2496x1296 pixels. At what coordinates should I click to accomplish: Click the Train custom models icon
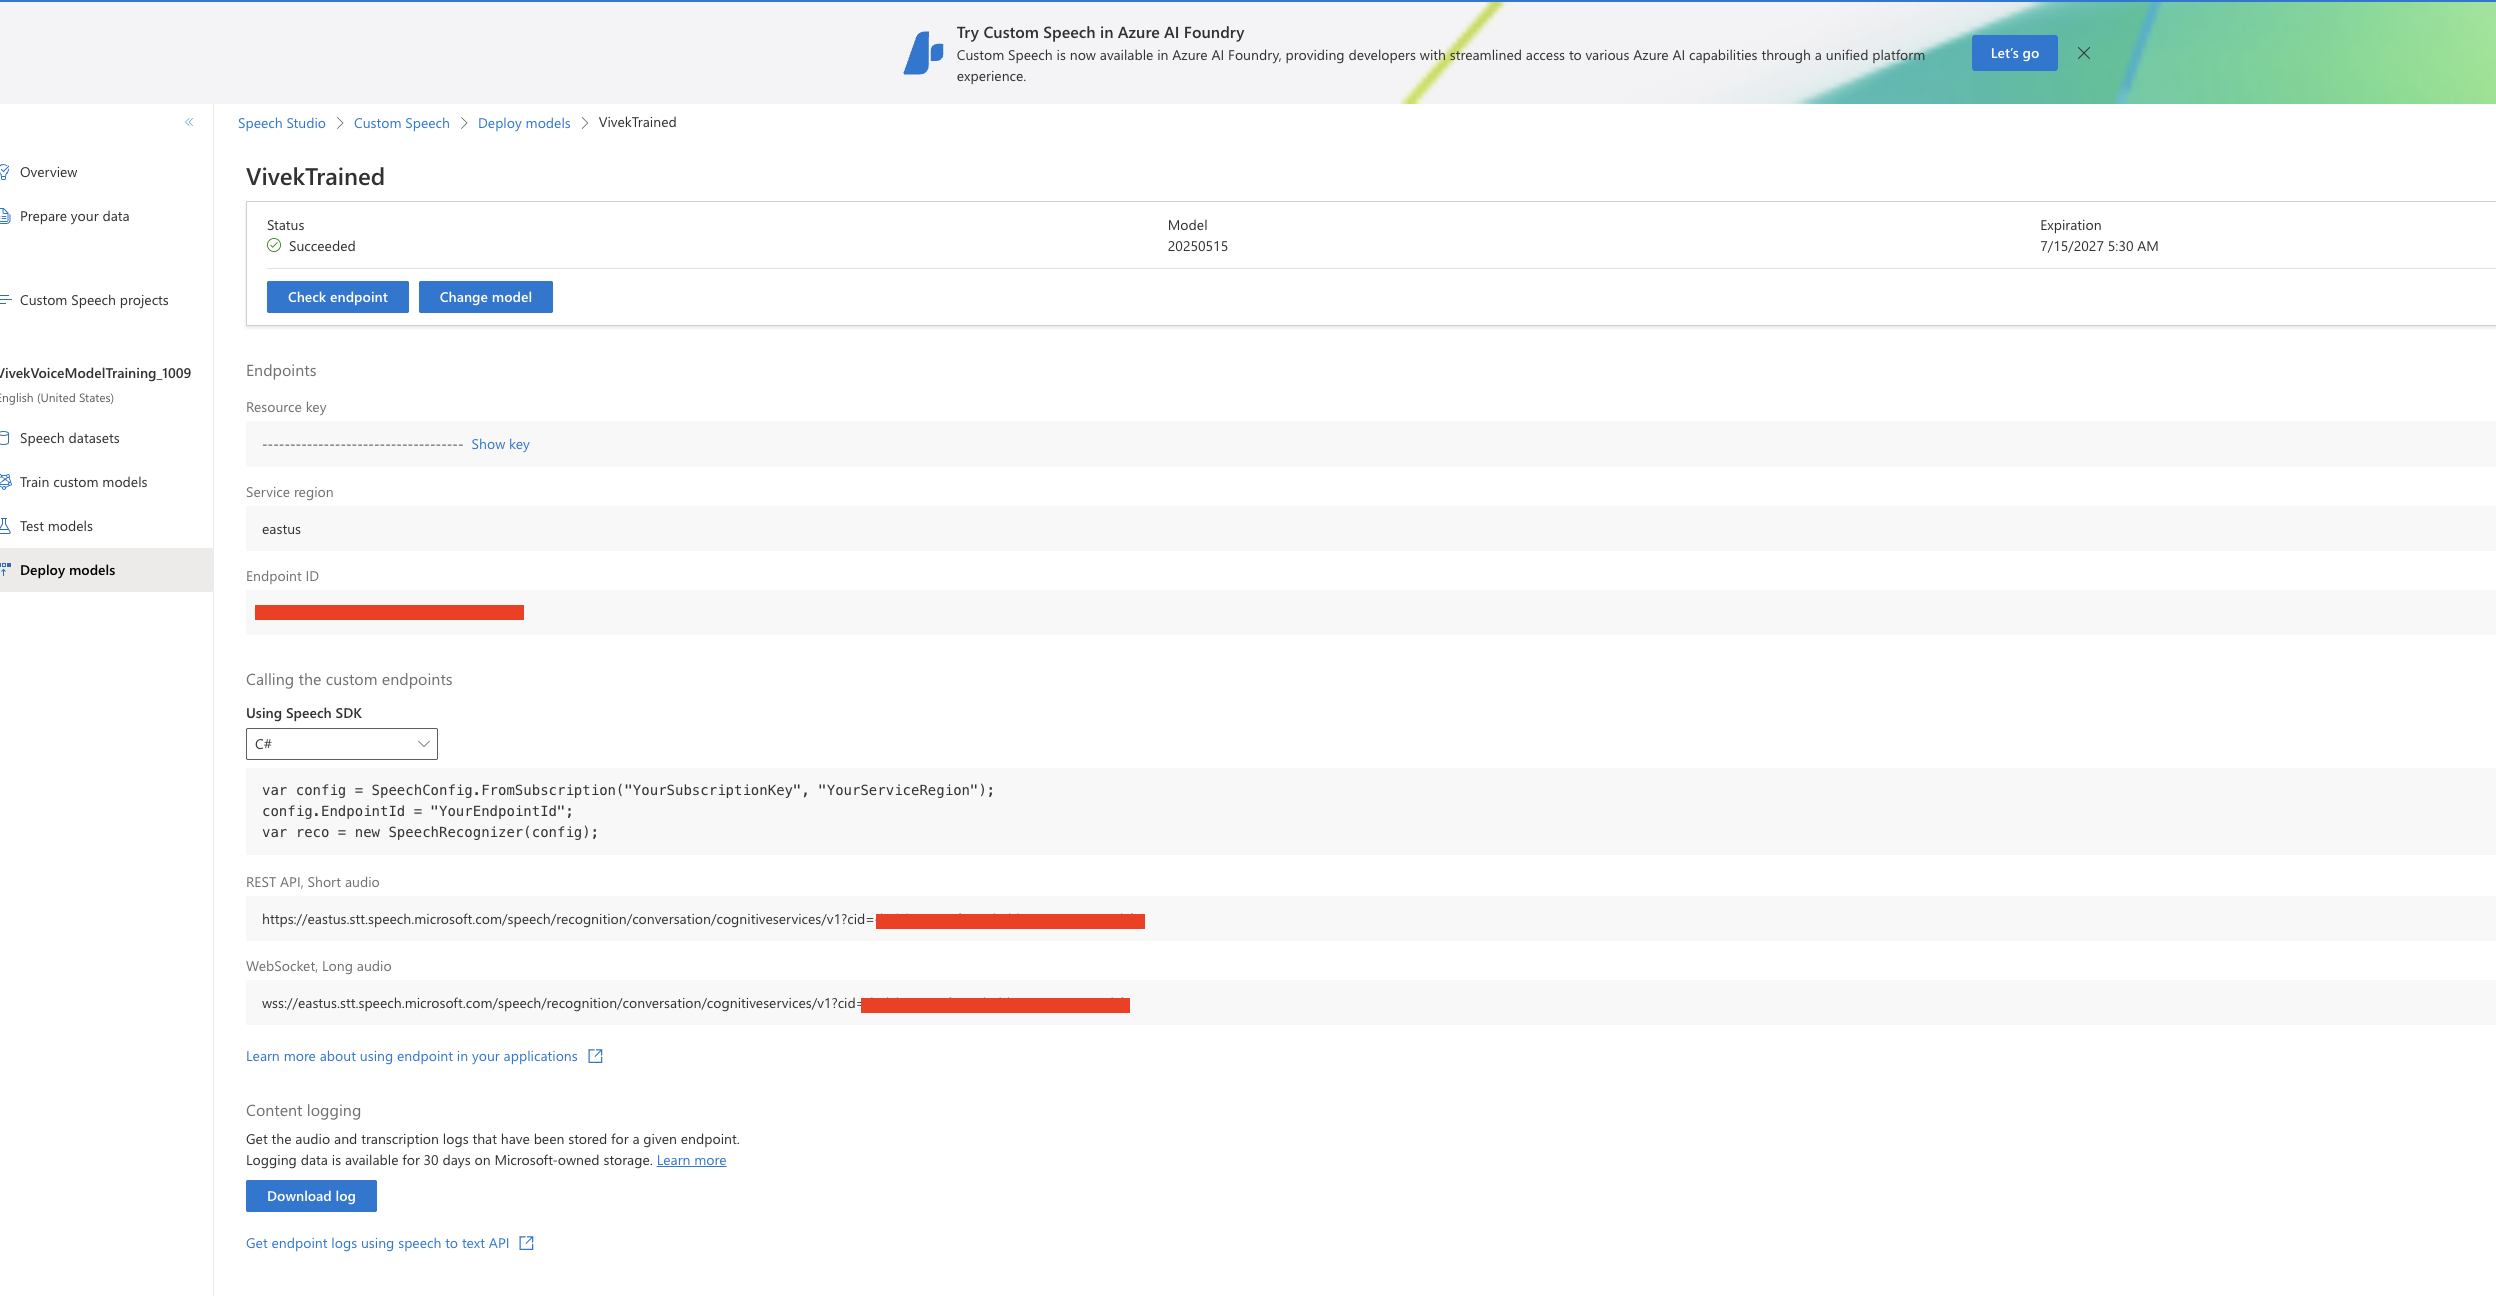(x=5, y=482)
